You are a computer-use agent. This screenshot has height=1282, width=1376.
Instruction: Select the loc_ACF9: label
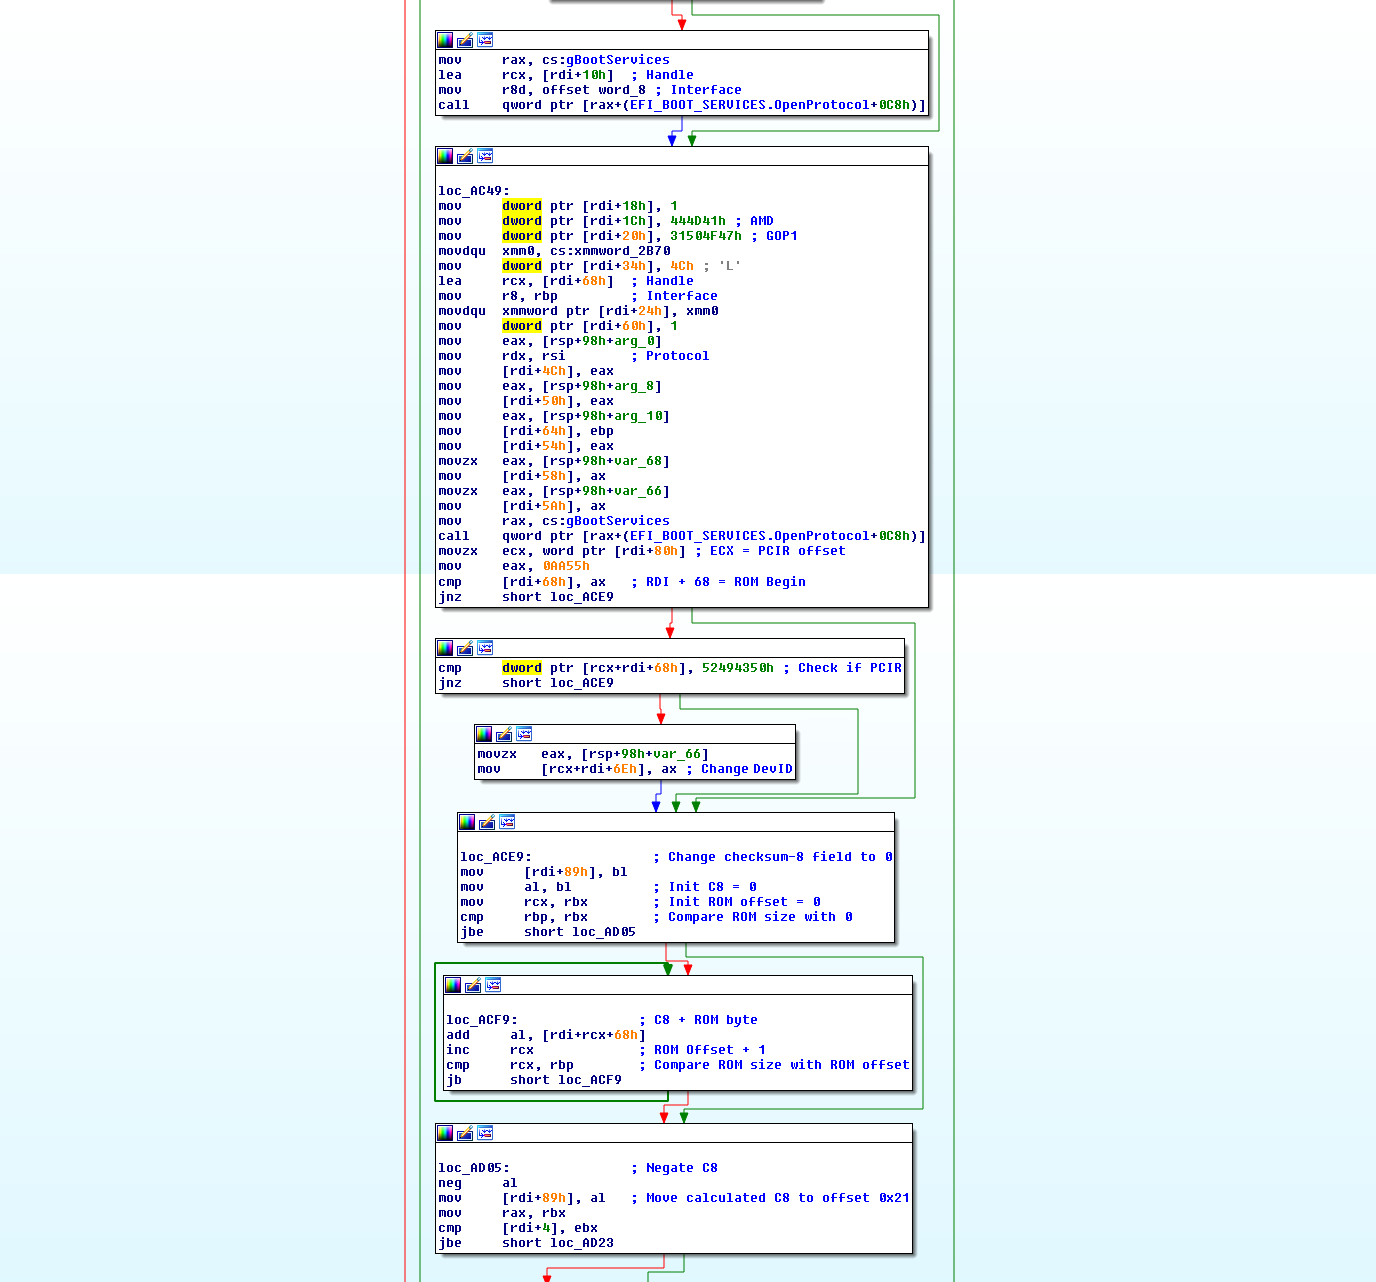pos(482,1020)
